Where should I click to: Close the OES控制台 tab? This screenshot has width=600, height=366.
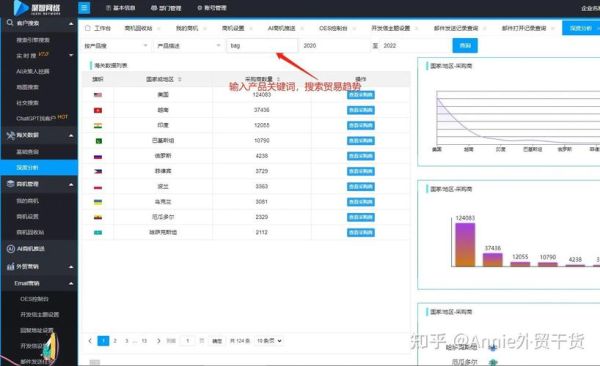[x=354, y=28]
